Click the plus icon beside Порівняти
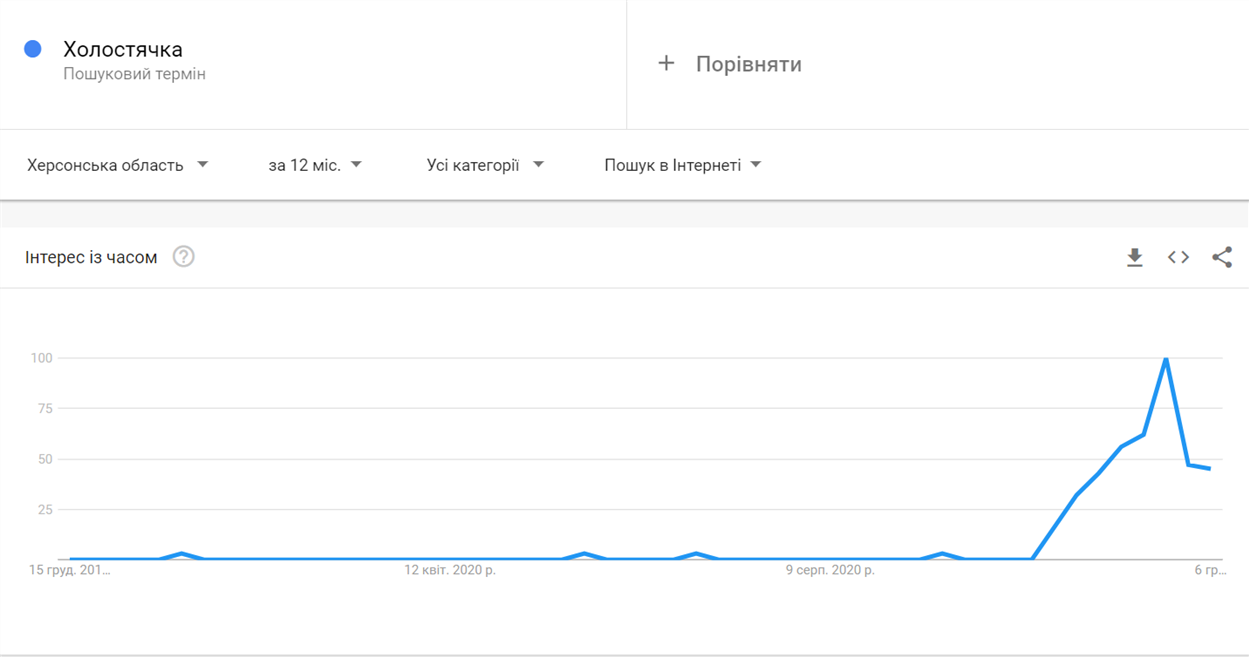1249x657 pixels. pos(666,64)
